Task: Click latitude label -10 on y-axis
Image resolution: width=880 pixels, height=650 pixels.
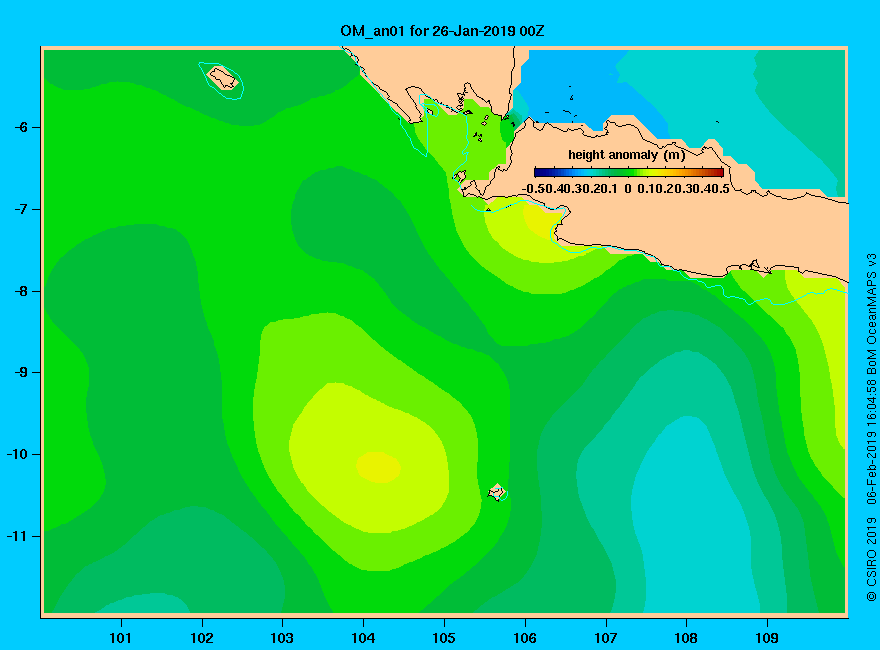Action: click(x=17, y=454)
